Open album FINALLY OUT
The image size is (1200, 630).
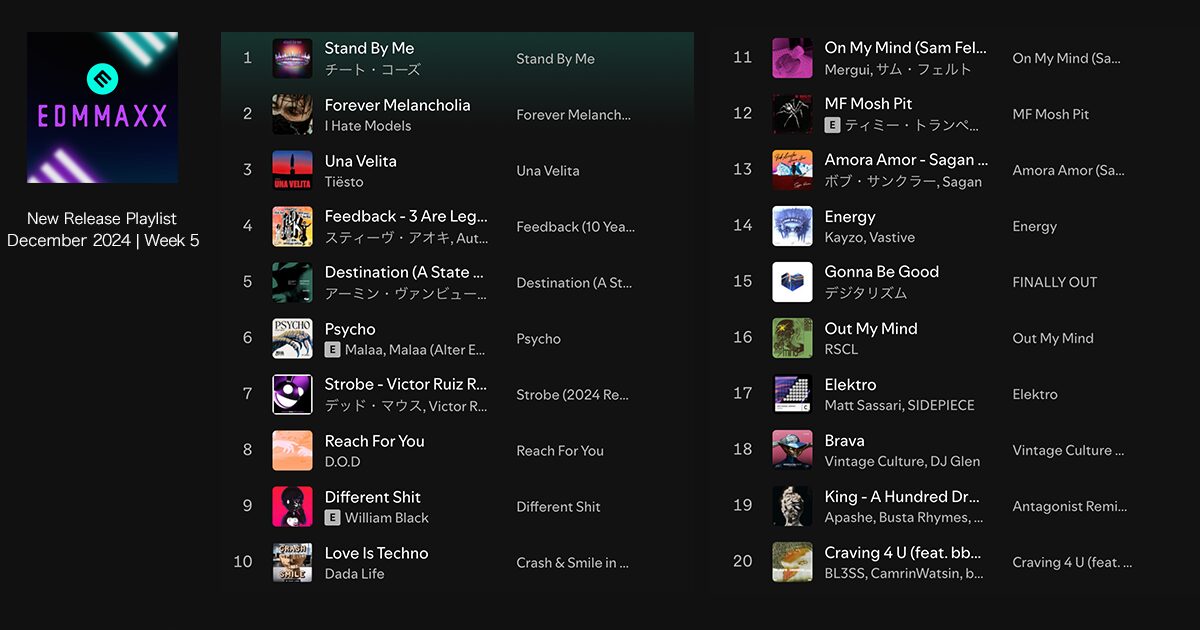click(1055, 282)
